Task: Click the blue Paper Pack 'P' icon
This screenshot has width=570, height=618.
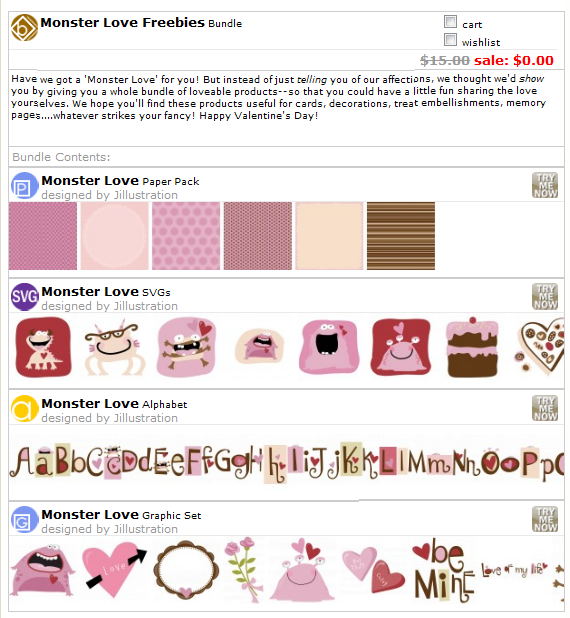Action: tap(24, 186)
